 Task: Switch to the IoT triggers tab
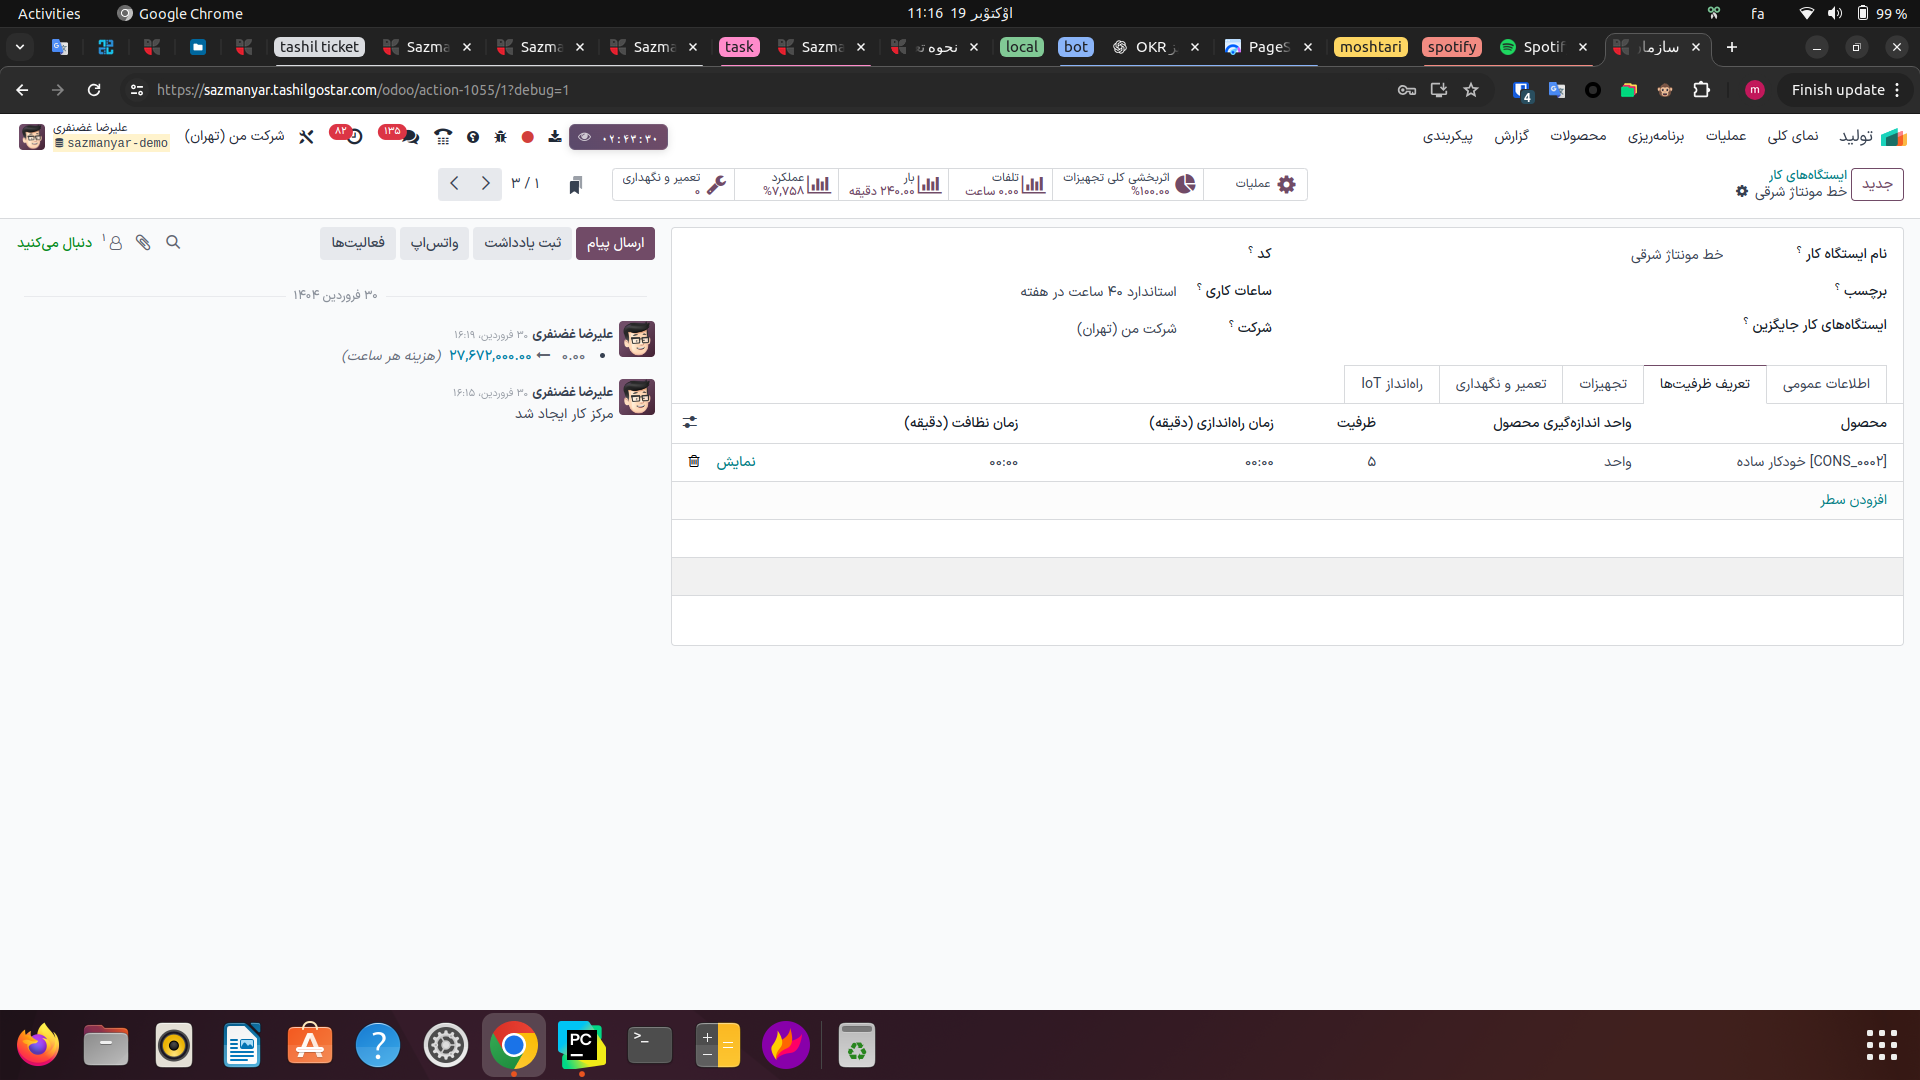pyautogui.click(x=1391, y=384)
